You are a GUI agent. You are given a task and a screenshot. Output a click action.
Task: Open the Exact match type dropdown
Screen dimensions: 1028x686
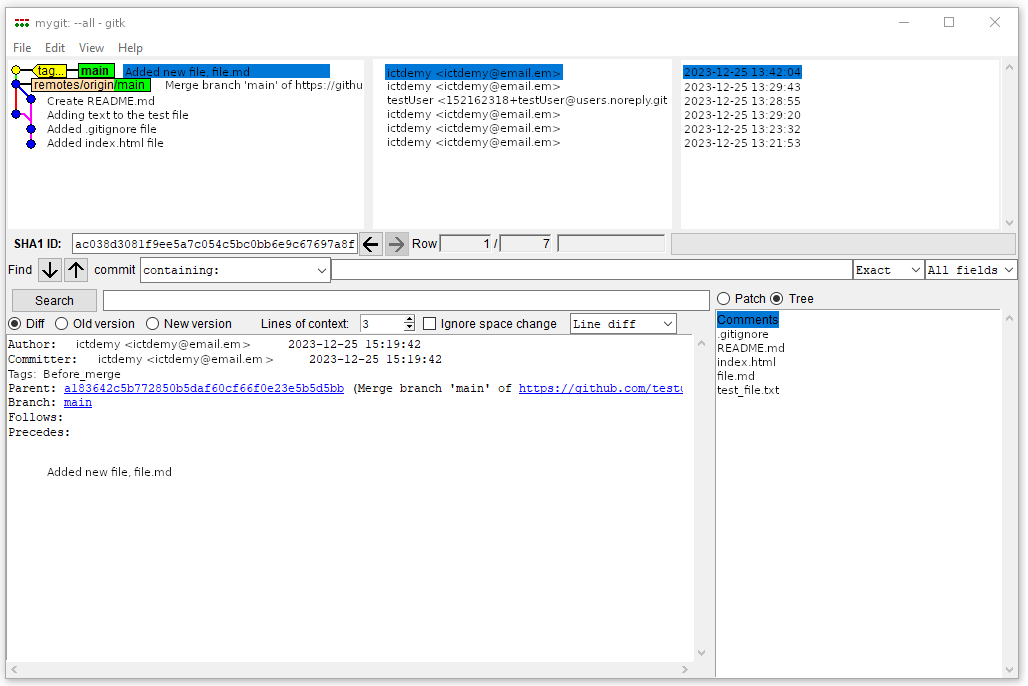pyautogui.click(x=888, y=270)
